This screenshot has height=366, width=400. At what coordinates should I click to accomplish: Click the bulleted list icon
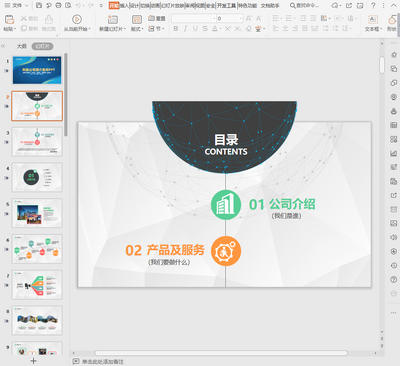(276, 18)
